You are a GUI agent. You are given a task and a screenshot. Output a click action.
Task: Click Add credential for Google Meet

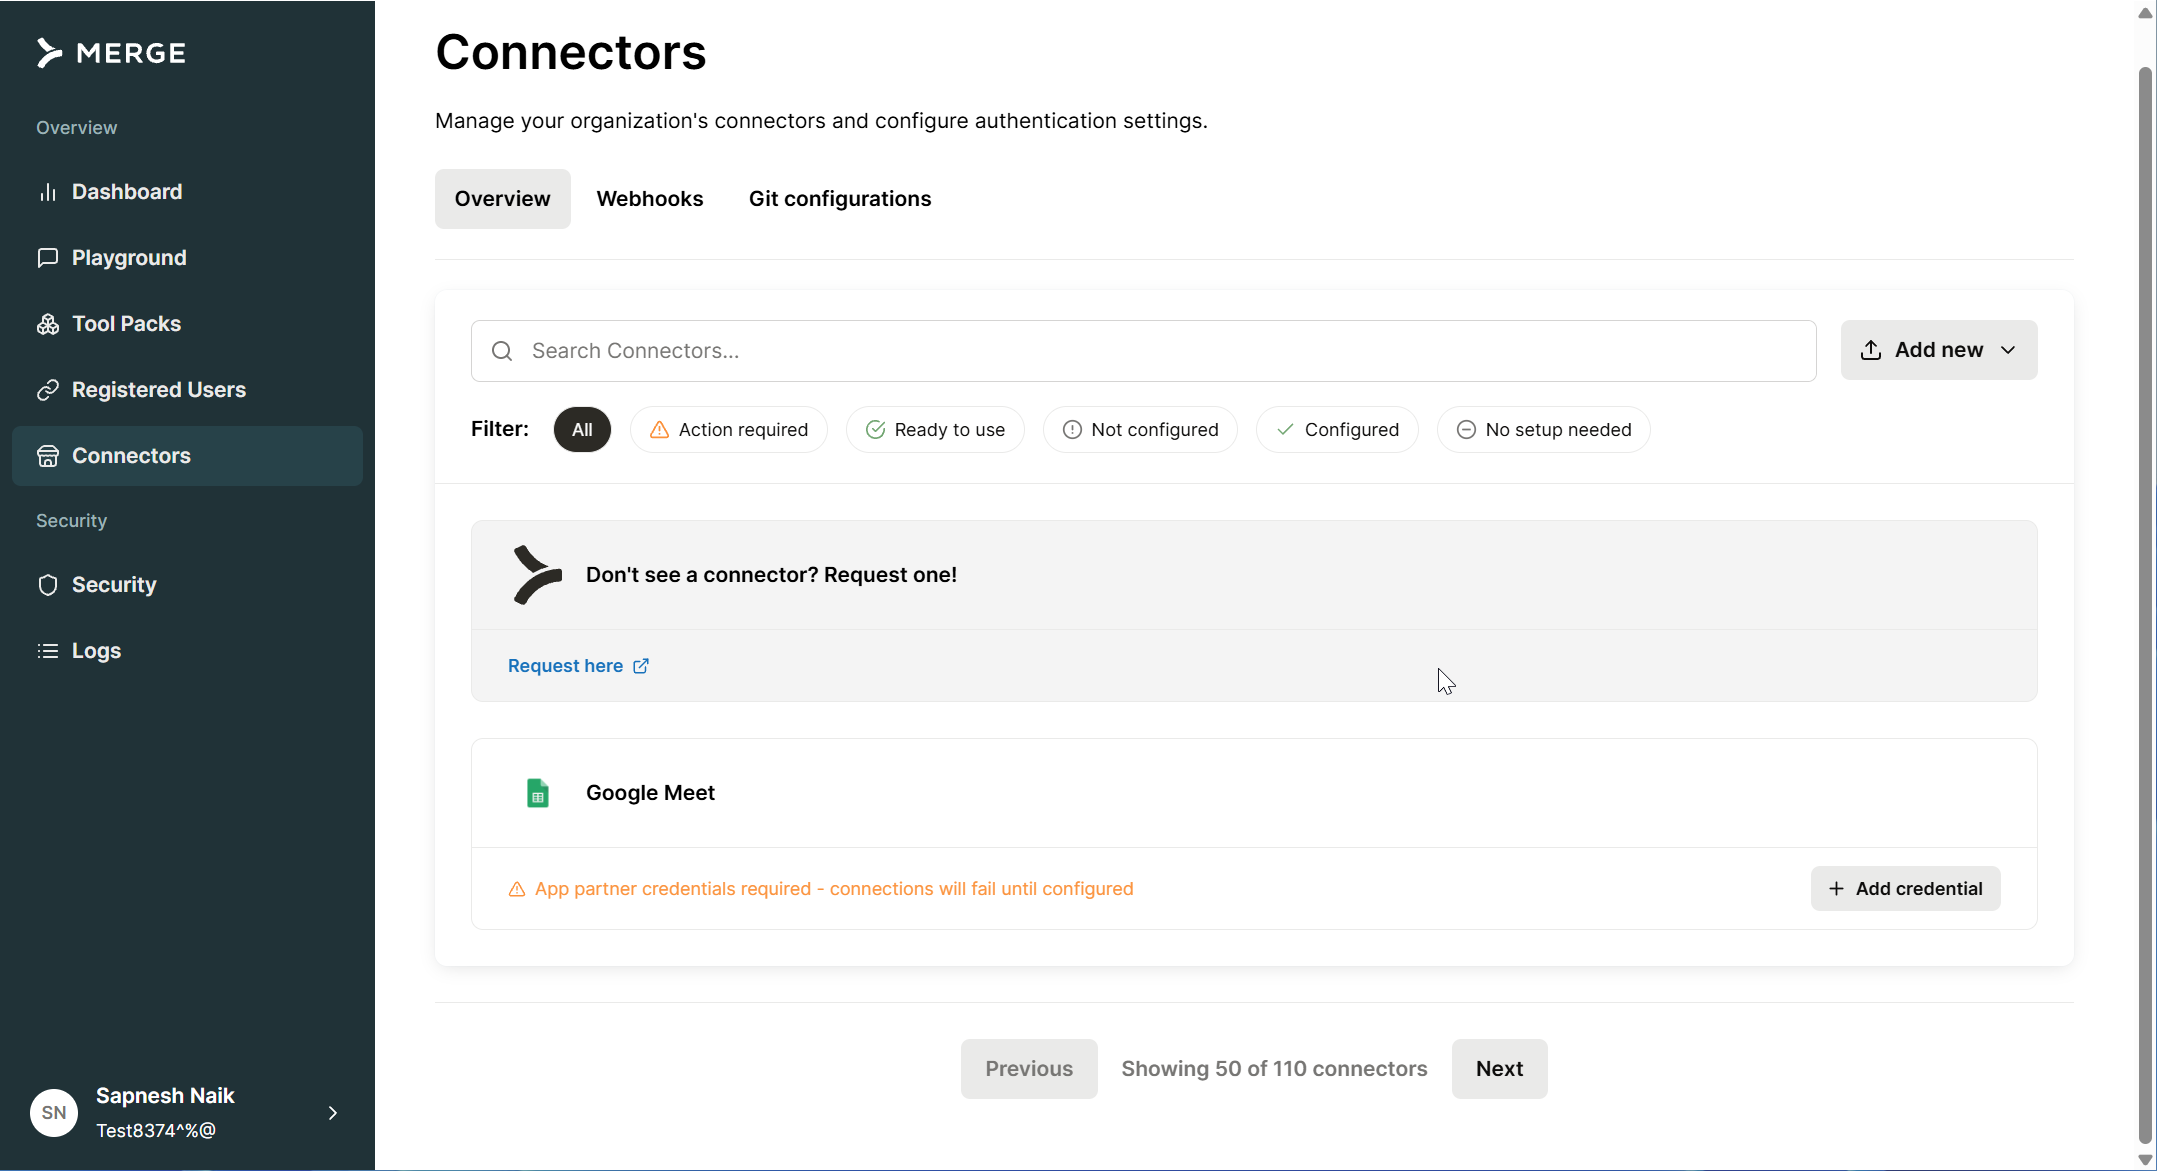coord(1904,889)
